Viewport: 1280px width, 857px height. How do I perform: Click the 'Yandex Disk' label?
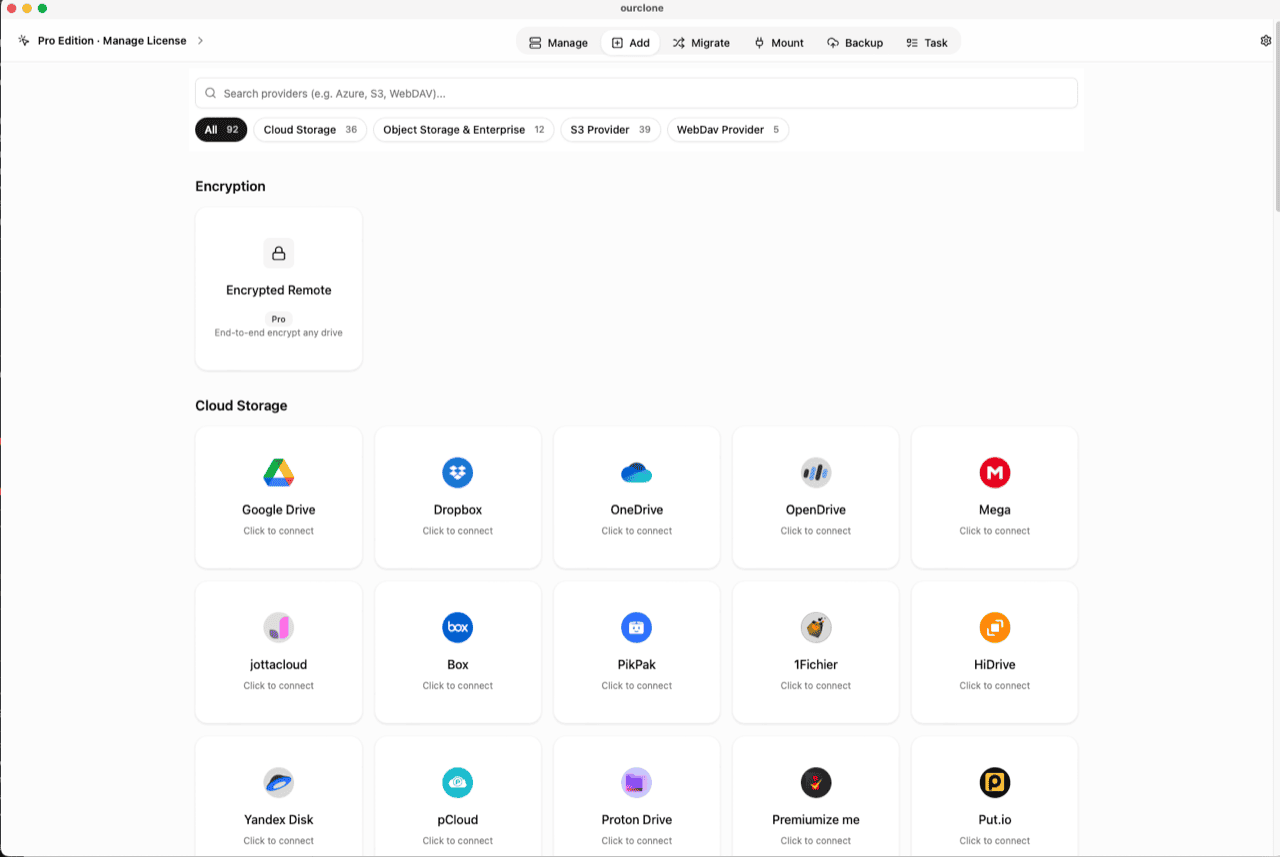tap(279, 820)
